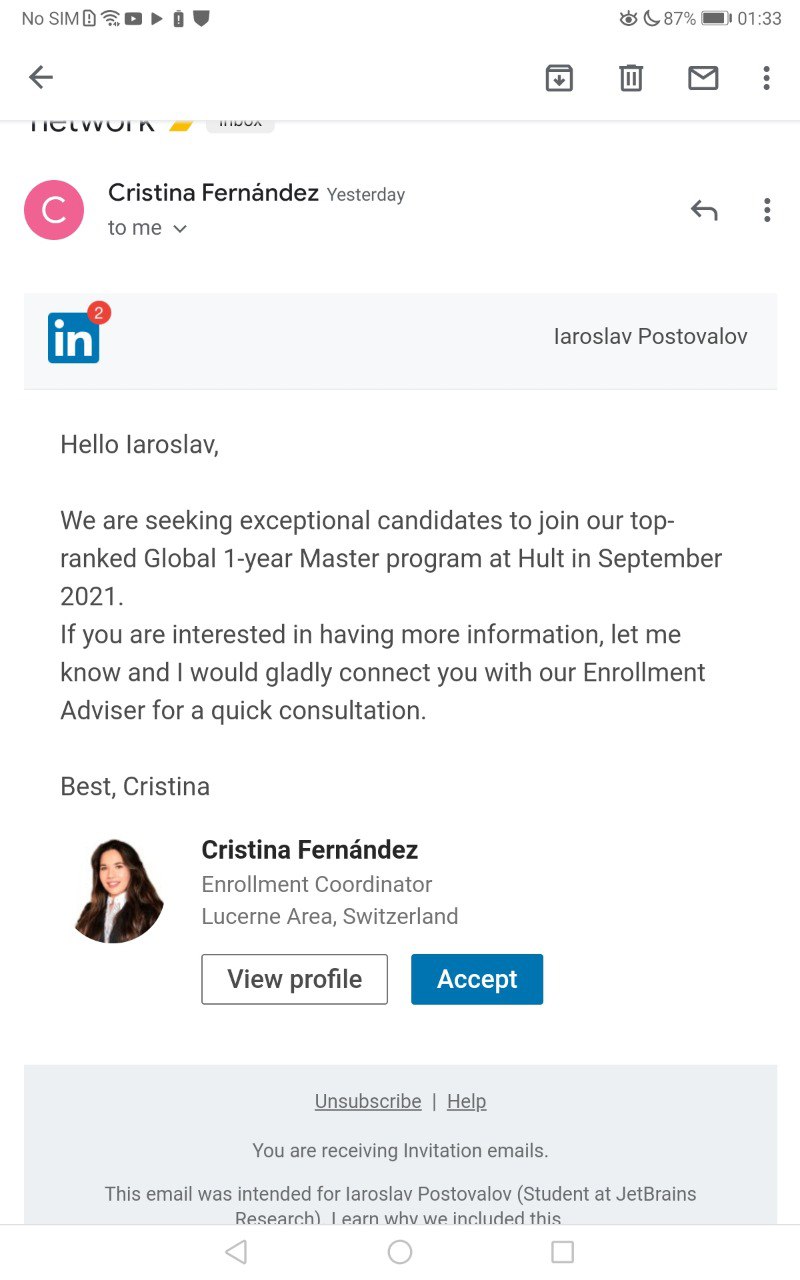The height and width of the screenshot is (1280, 800).
Task: Open the top toolbar overflow menu
Action: (766, 77)
